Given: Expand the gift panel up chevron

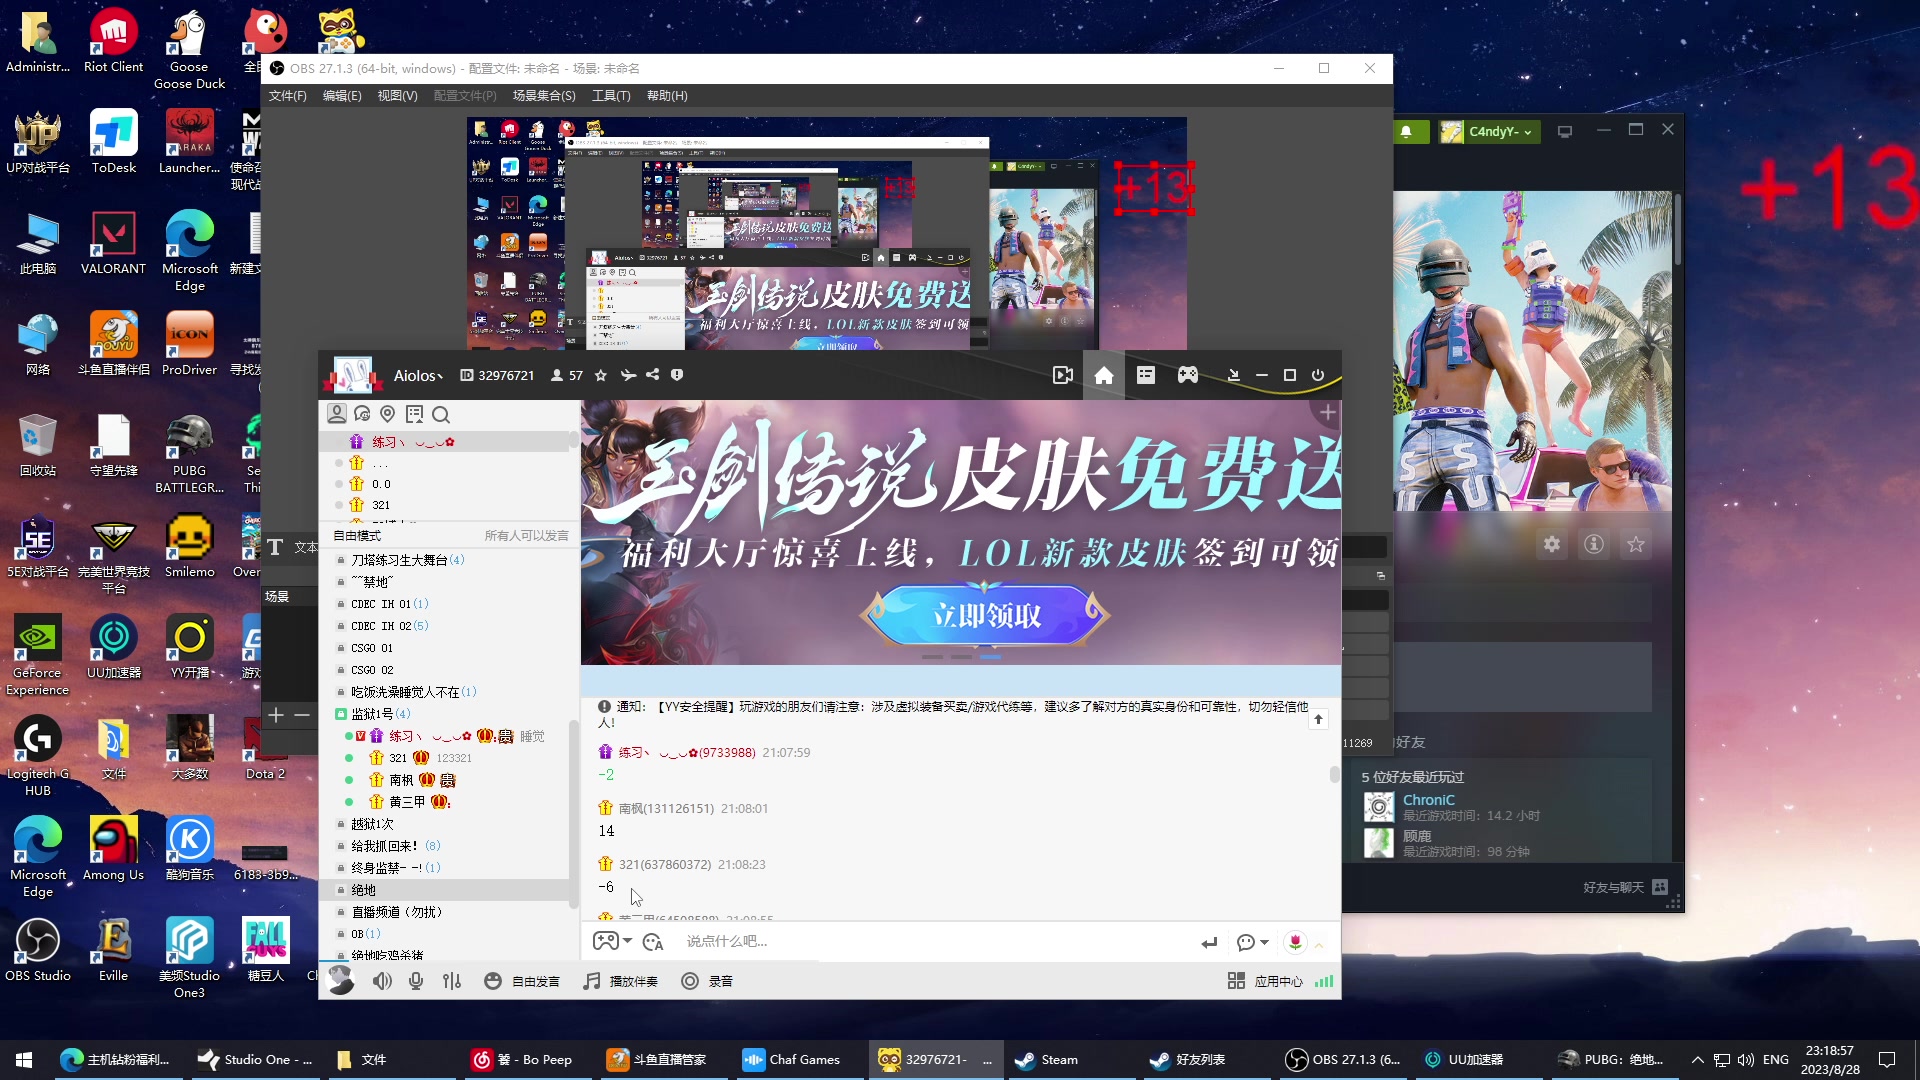Looking at the screenshot, I should pyautogui.click(x=1319, y=944).
